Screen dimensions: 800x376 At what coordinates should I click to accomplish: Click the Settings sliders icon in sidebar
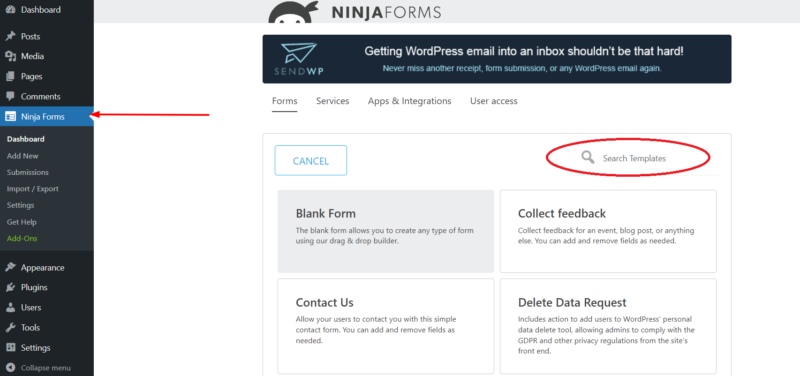10,347
